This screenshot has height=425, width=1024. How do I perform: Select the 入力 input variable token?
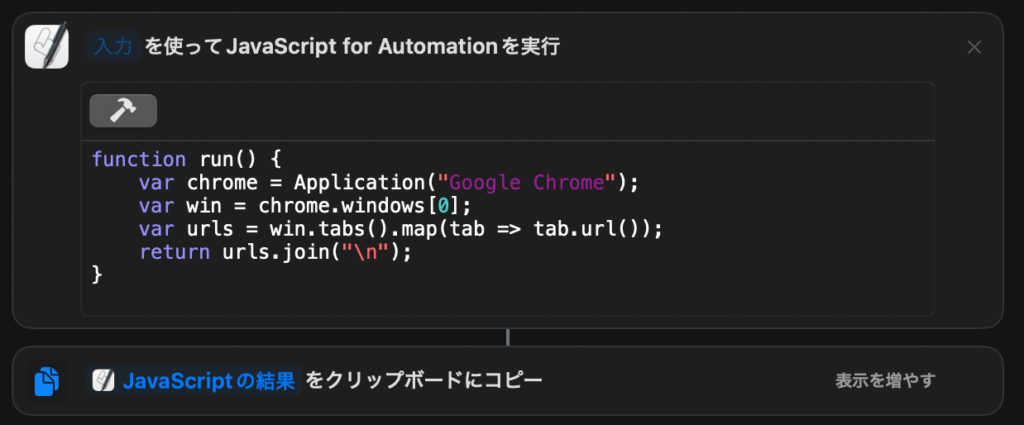point(112,47)
